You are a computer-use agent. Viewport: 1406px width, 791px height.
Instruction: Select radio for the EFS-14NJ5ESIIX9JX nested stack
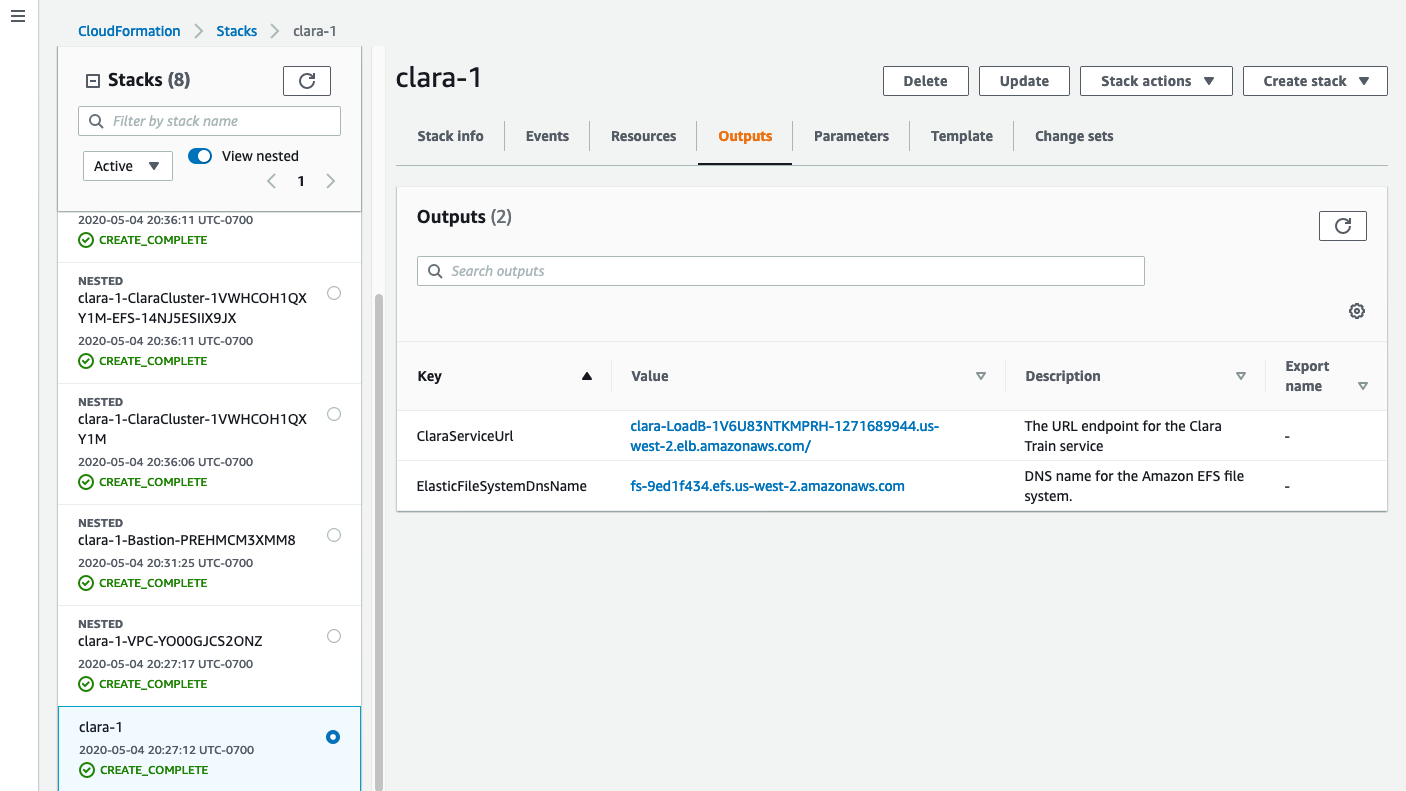pos(334,293)
